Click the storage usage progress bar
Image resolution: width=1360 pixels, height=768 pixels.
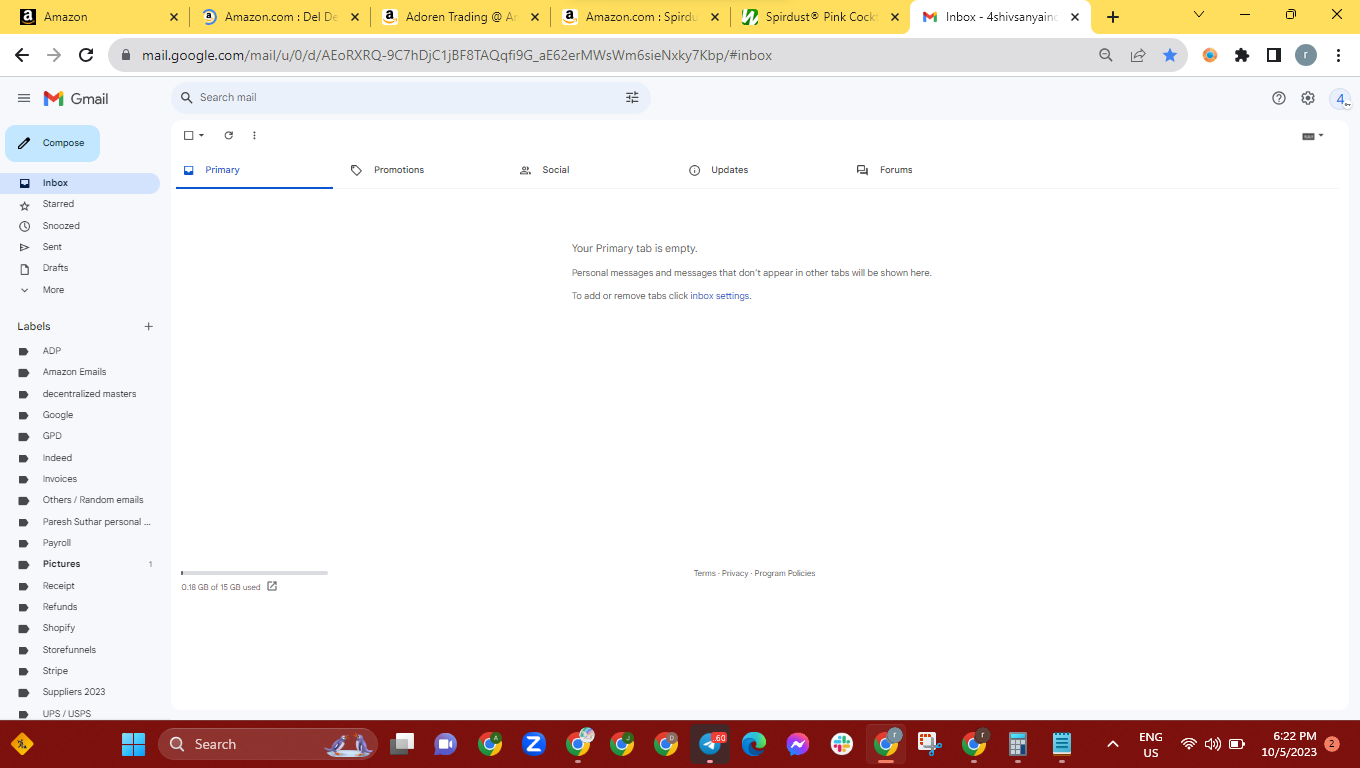pos(254,573)
